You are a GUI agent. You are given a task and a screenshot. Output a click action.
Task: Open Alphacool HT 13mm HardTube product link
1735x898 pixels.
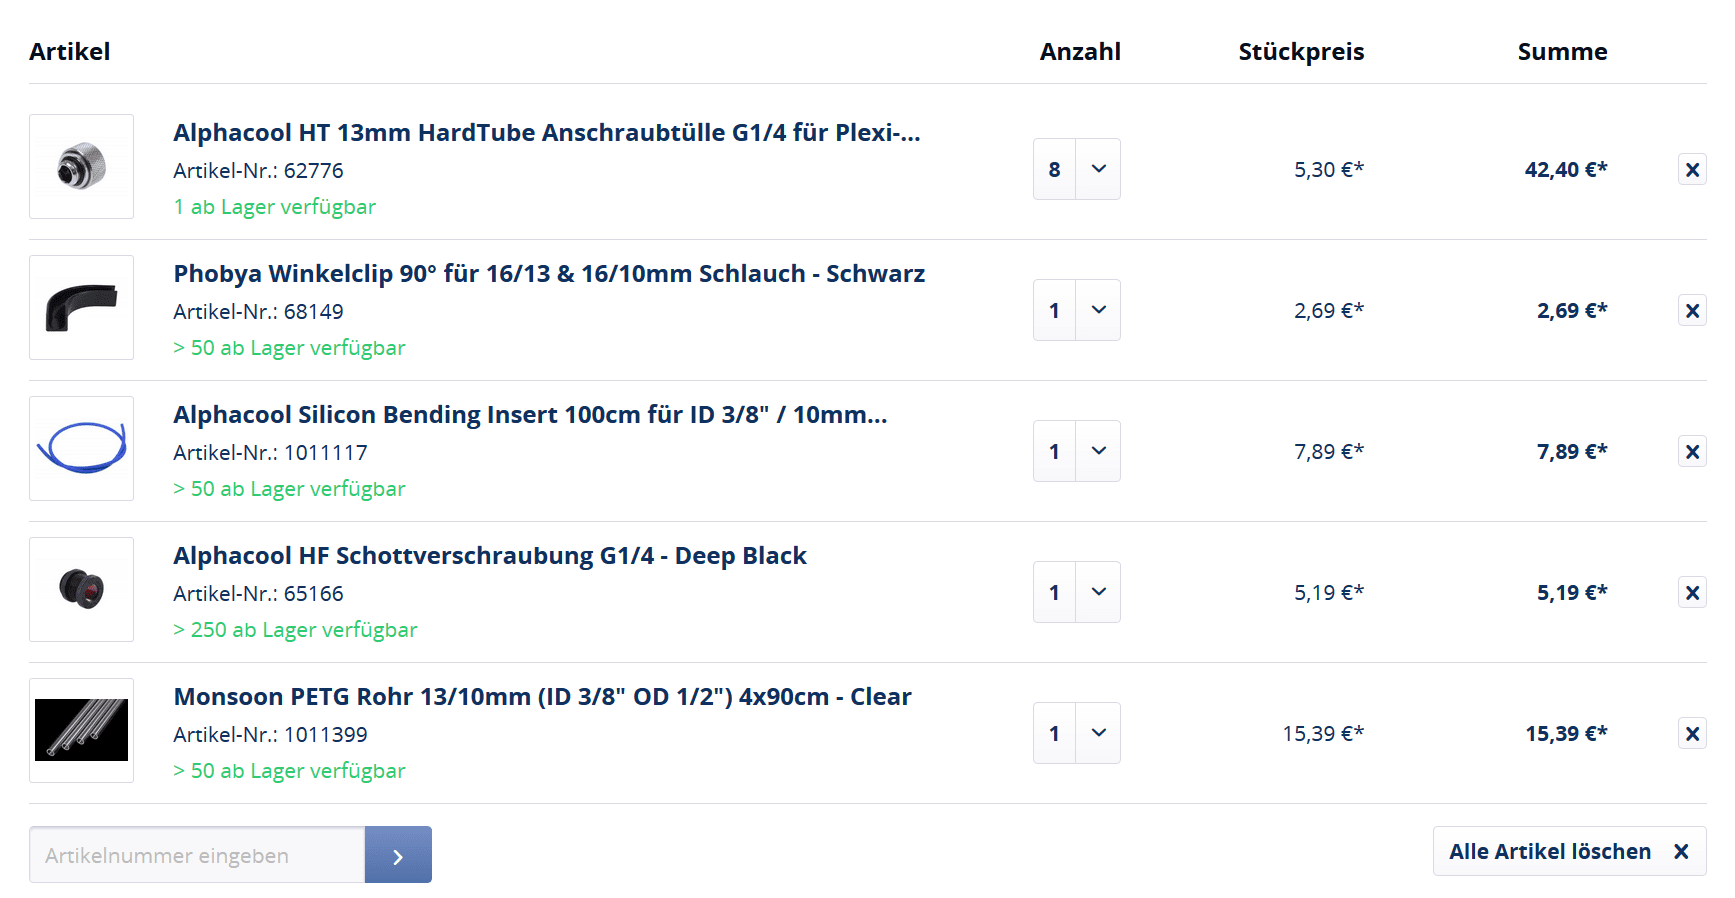coord(546,133)
